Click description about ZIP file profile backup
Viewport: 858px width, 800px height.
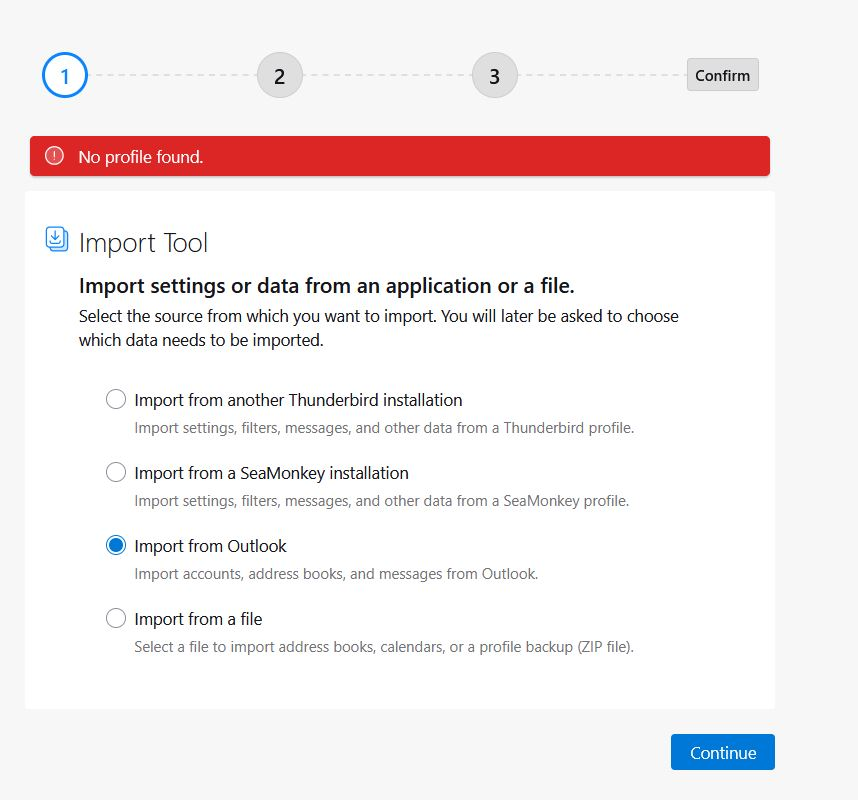tap(384, 647)
